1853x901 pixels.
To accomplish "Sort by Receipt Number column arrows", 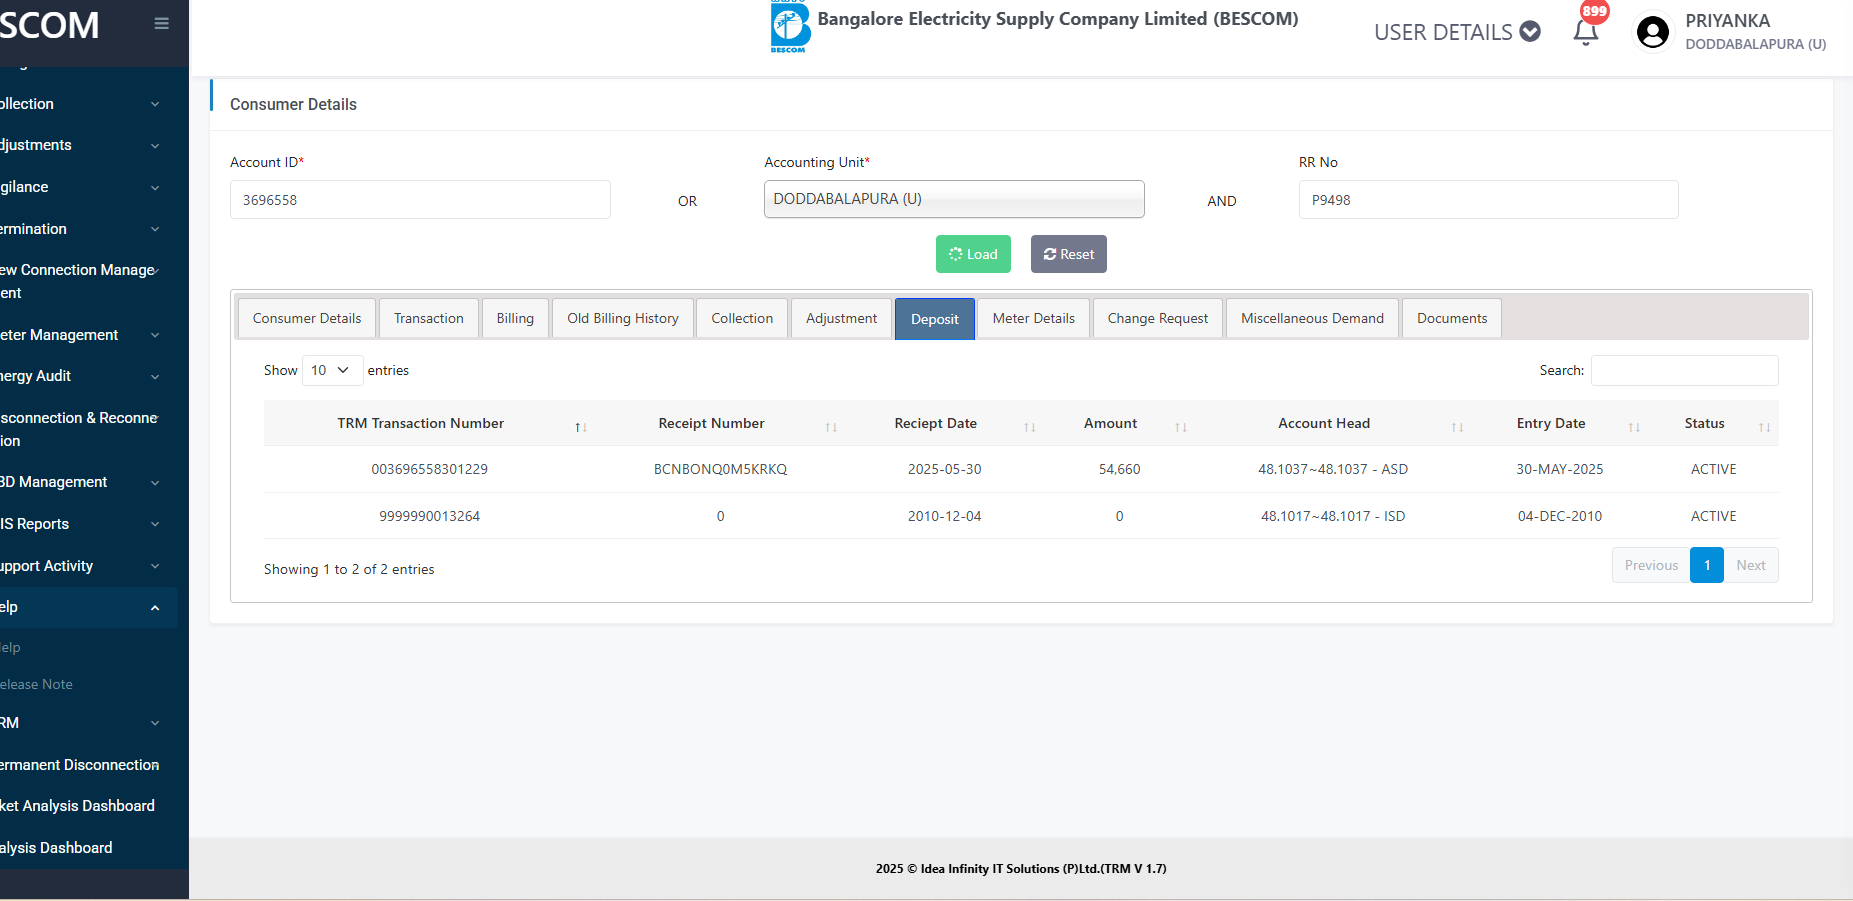I will click(831, 427).
